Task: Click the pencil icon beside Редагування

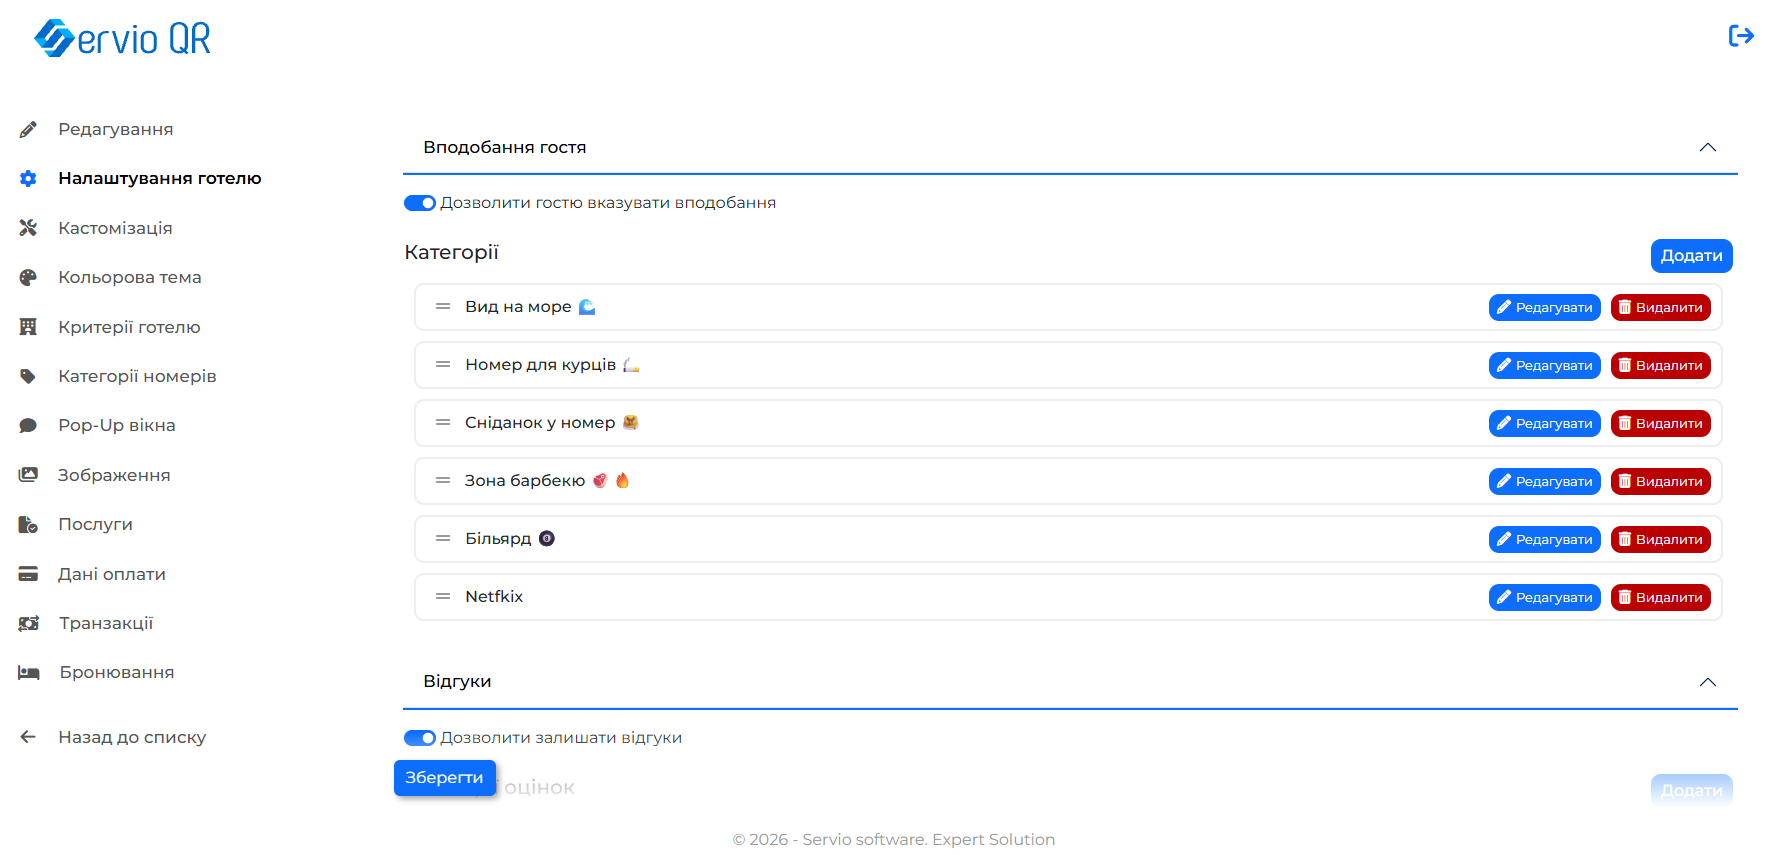Action: (28, 129)
